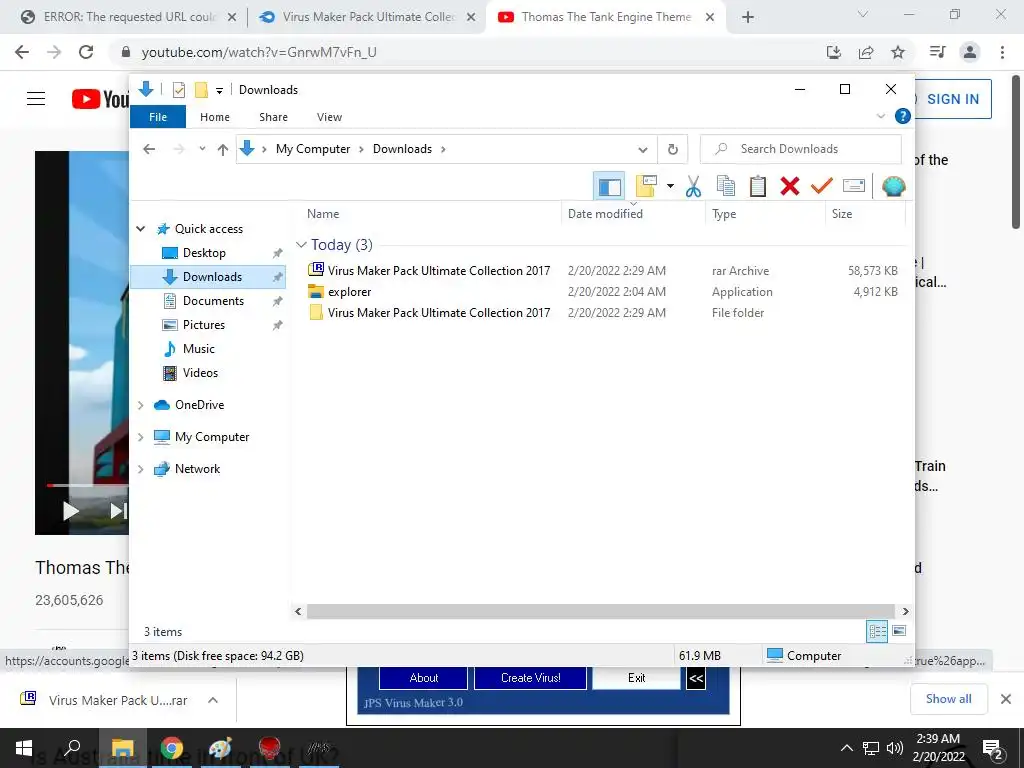Expand the My Computer tree node
The image size is (1024, 768).
[140, 437]
